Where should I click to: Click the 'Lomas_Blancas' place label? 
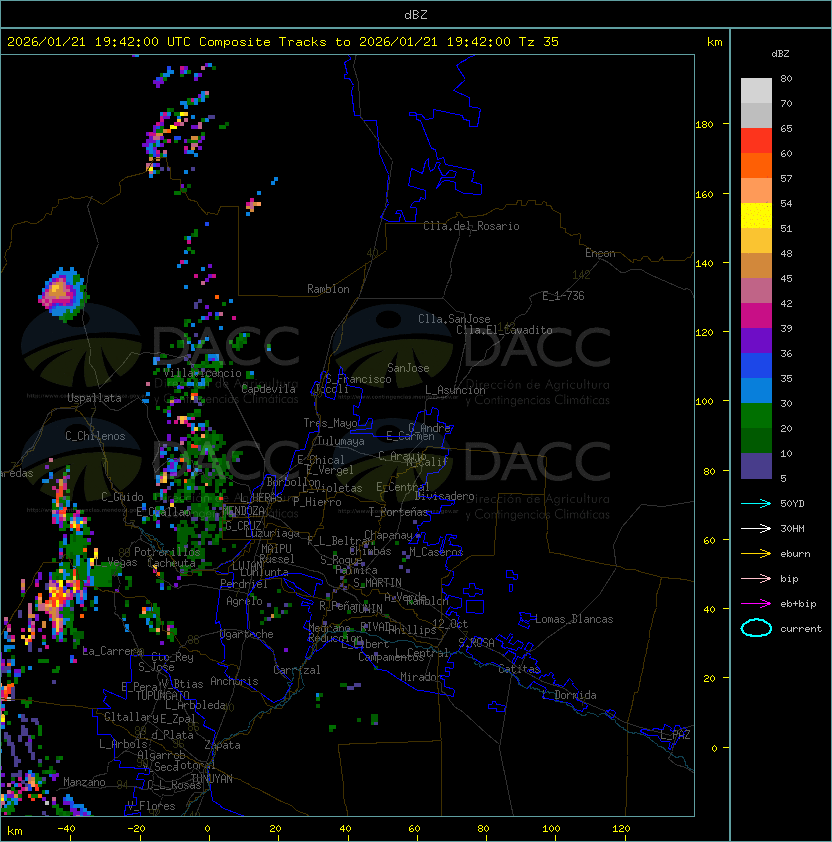click(x=574, y=619)
